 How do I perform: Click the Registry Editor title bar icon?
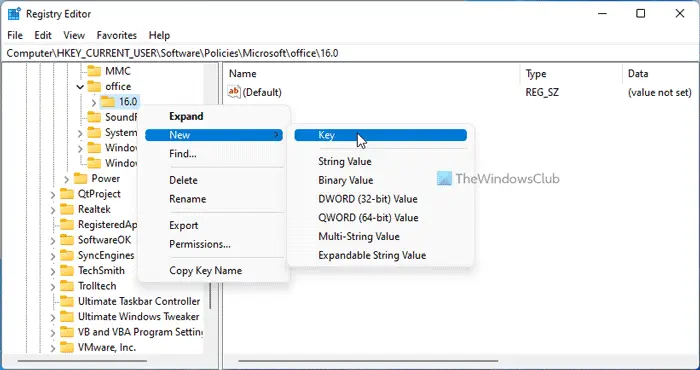14,14
